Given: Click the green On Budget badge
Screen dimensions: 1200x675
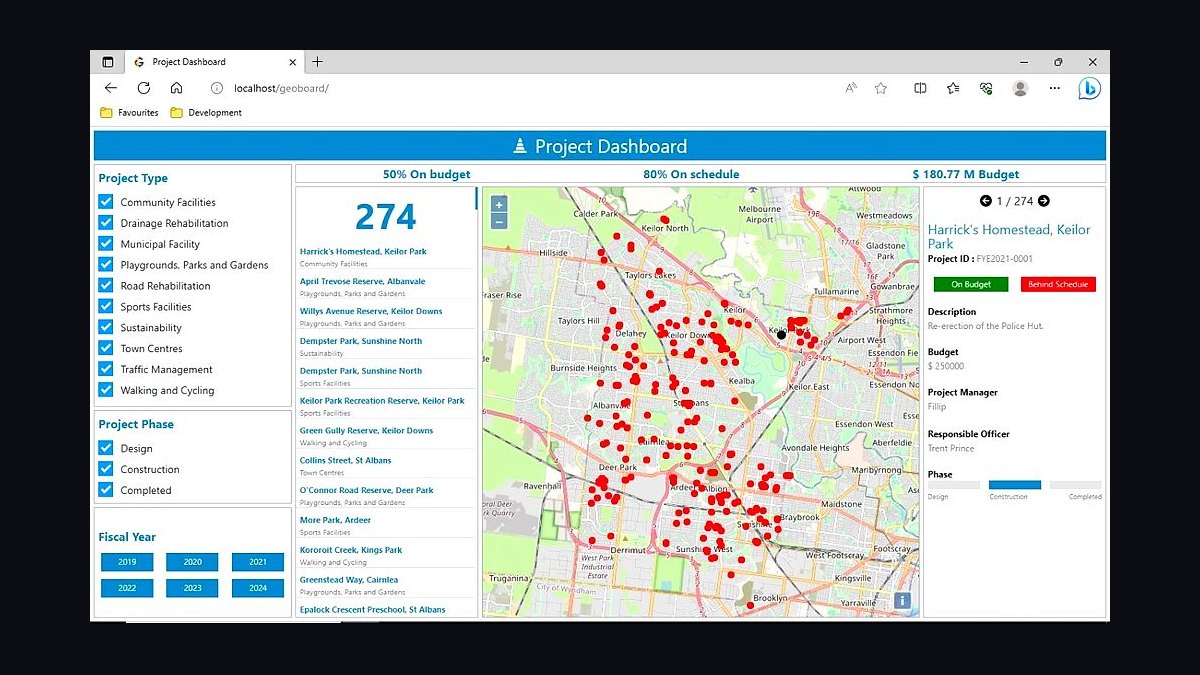Looking at the screenshot, I should point(971,284).
